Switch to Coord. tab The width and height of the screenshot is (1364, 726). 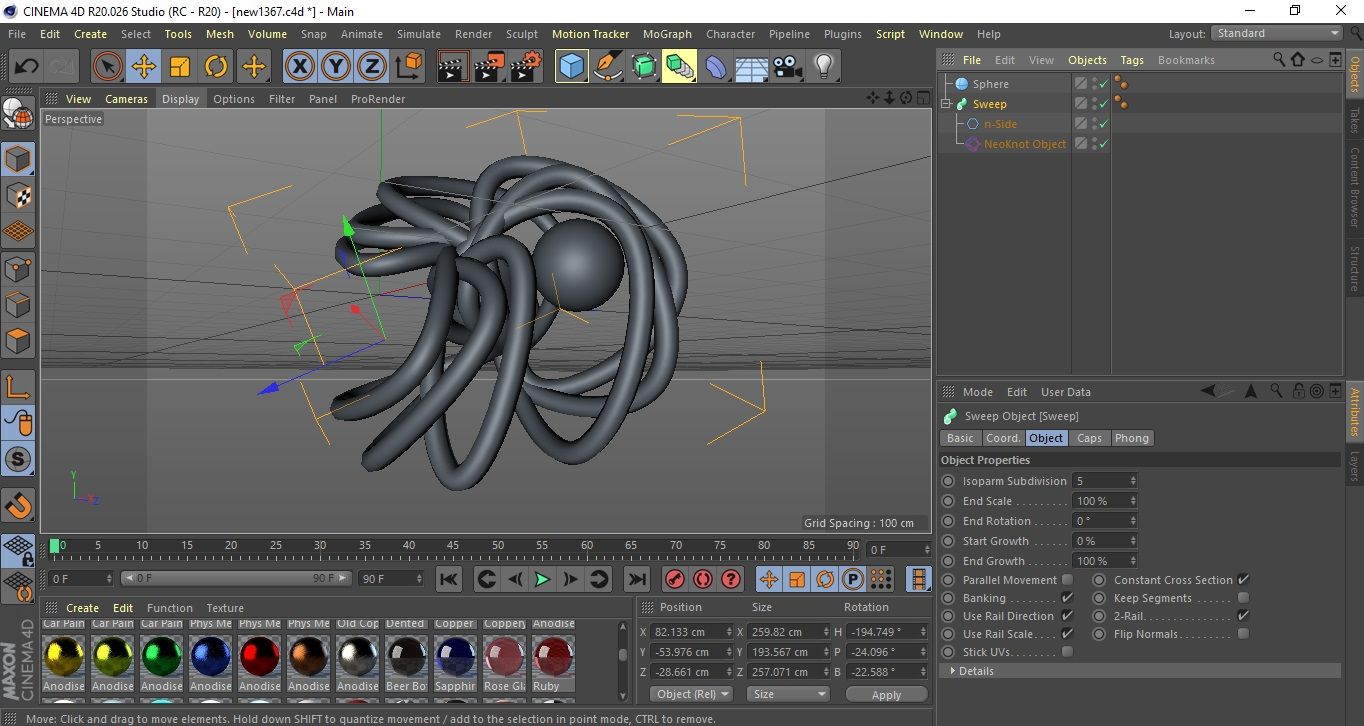coord(1003,438)
